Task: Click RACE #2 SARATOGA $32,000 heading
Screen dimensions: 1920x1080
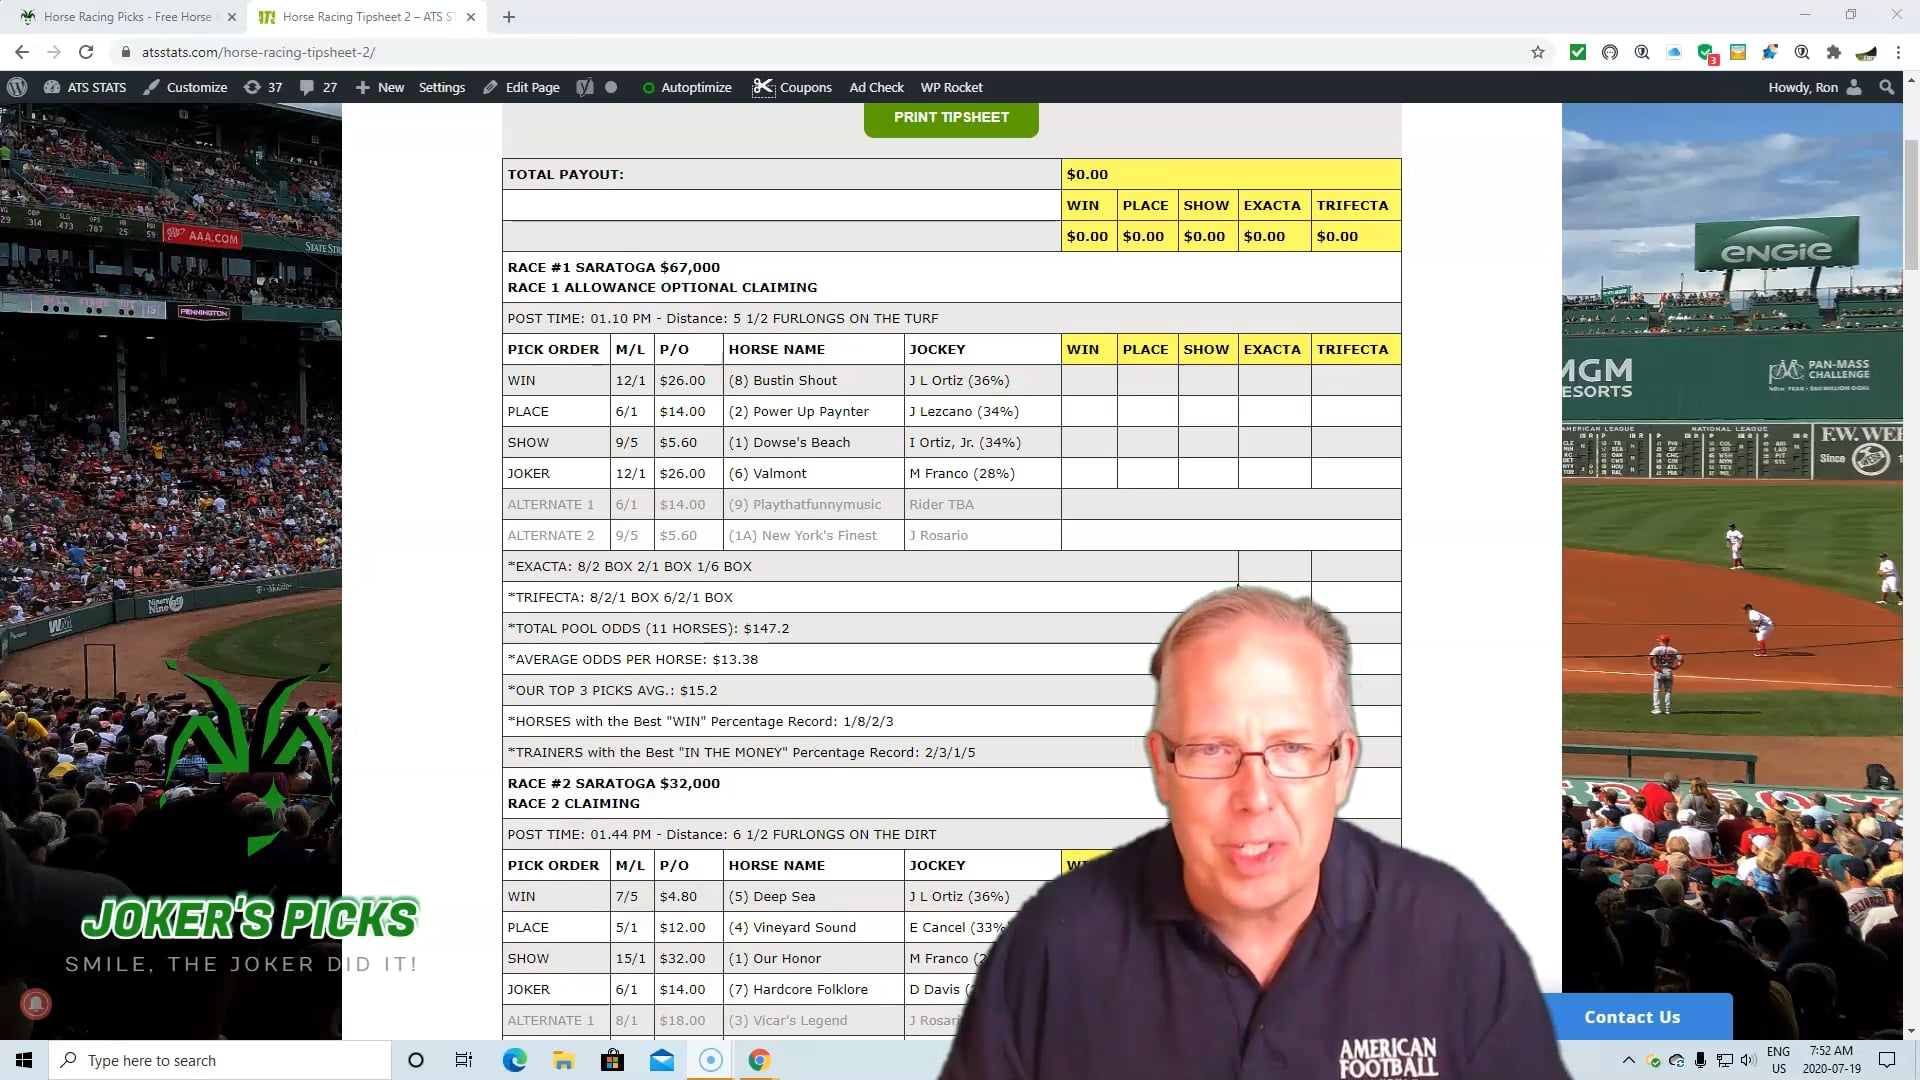Action: pyautogui.click(x=613, y=783)
